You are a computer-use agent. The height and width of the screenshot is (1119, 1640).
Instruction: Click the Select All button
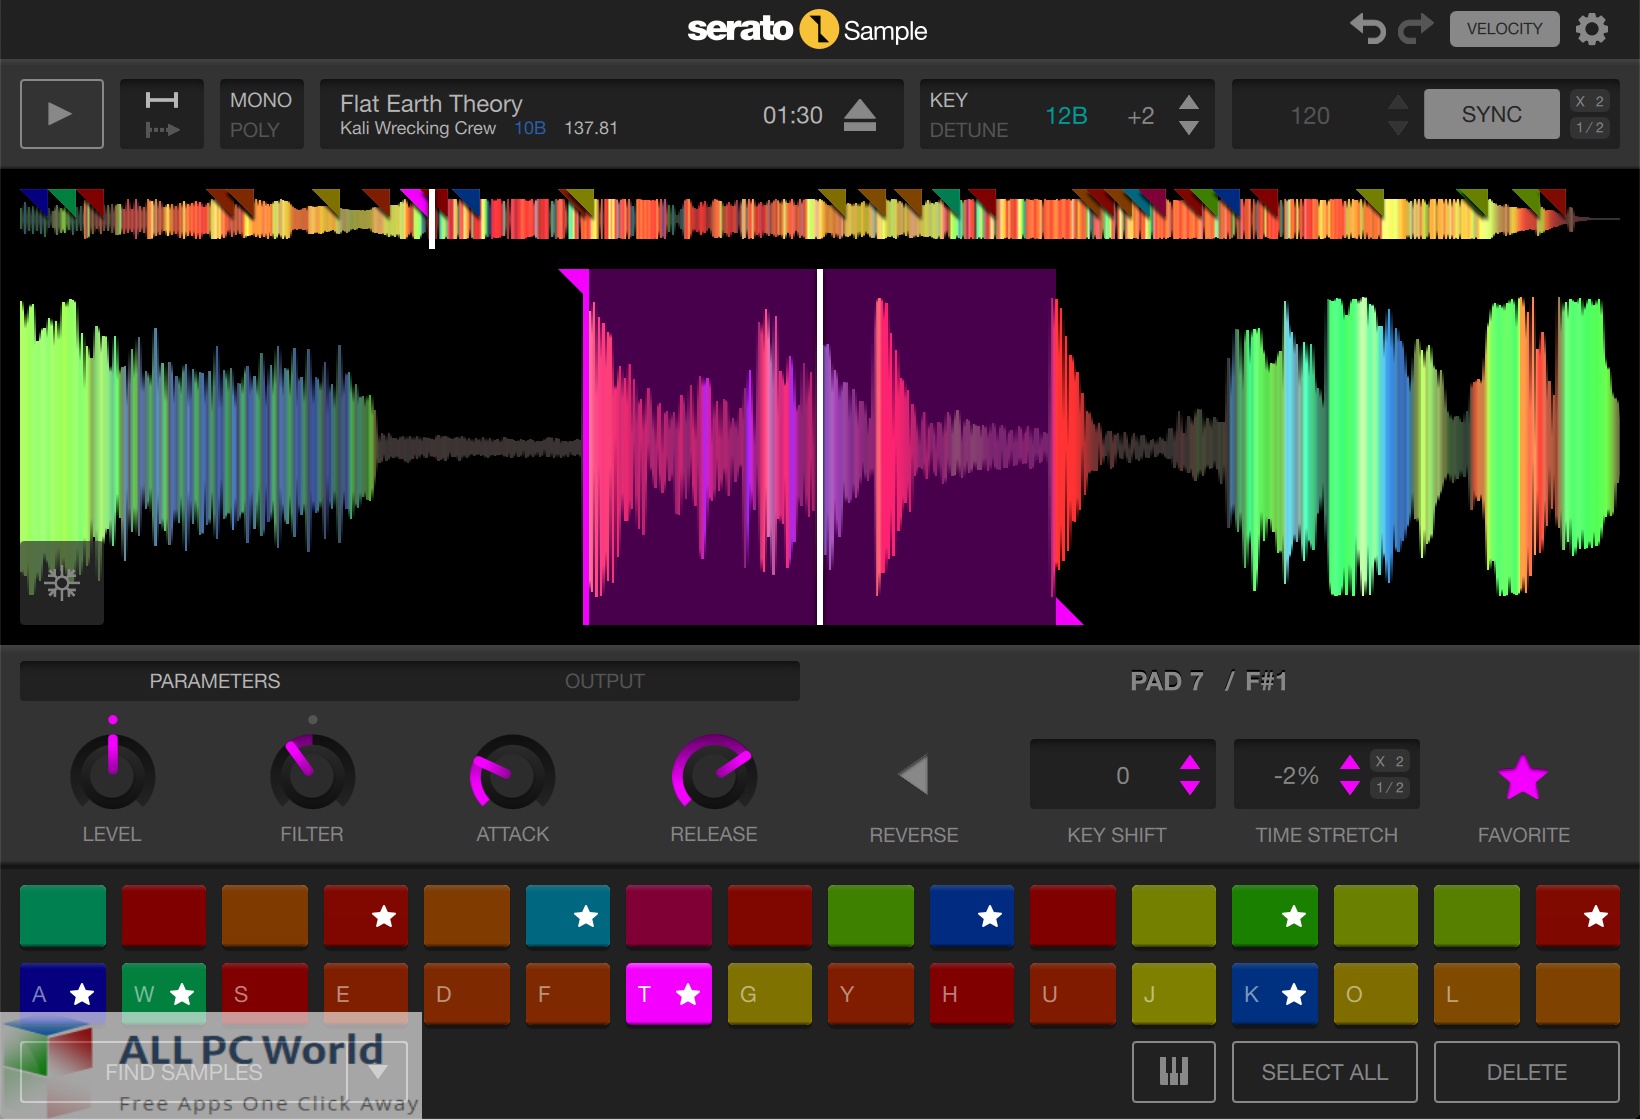(1324, 1071)
